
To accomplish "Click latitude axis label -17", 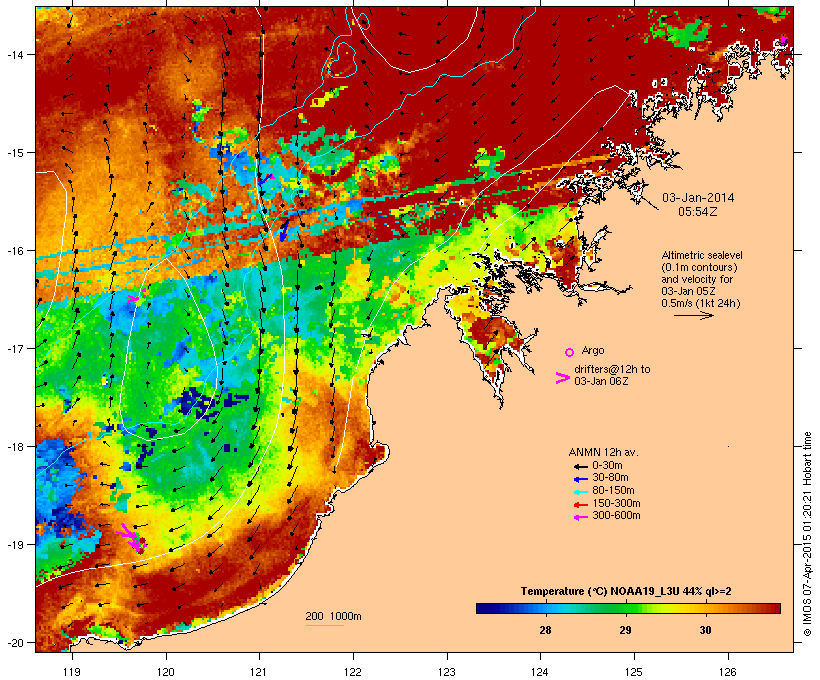I will (15, 348).
